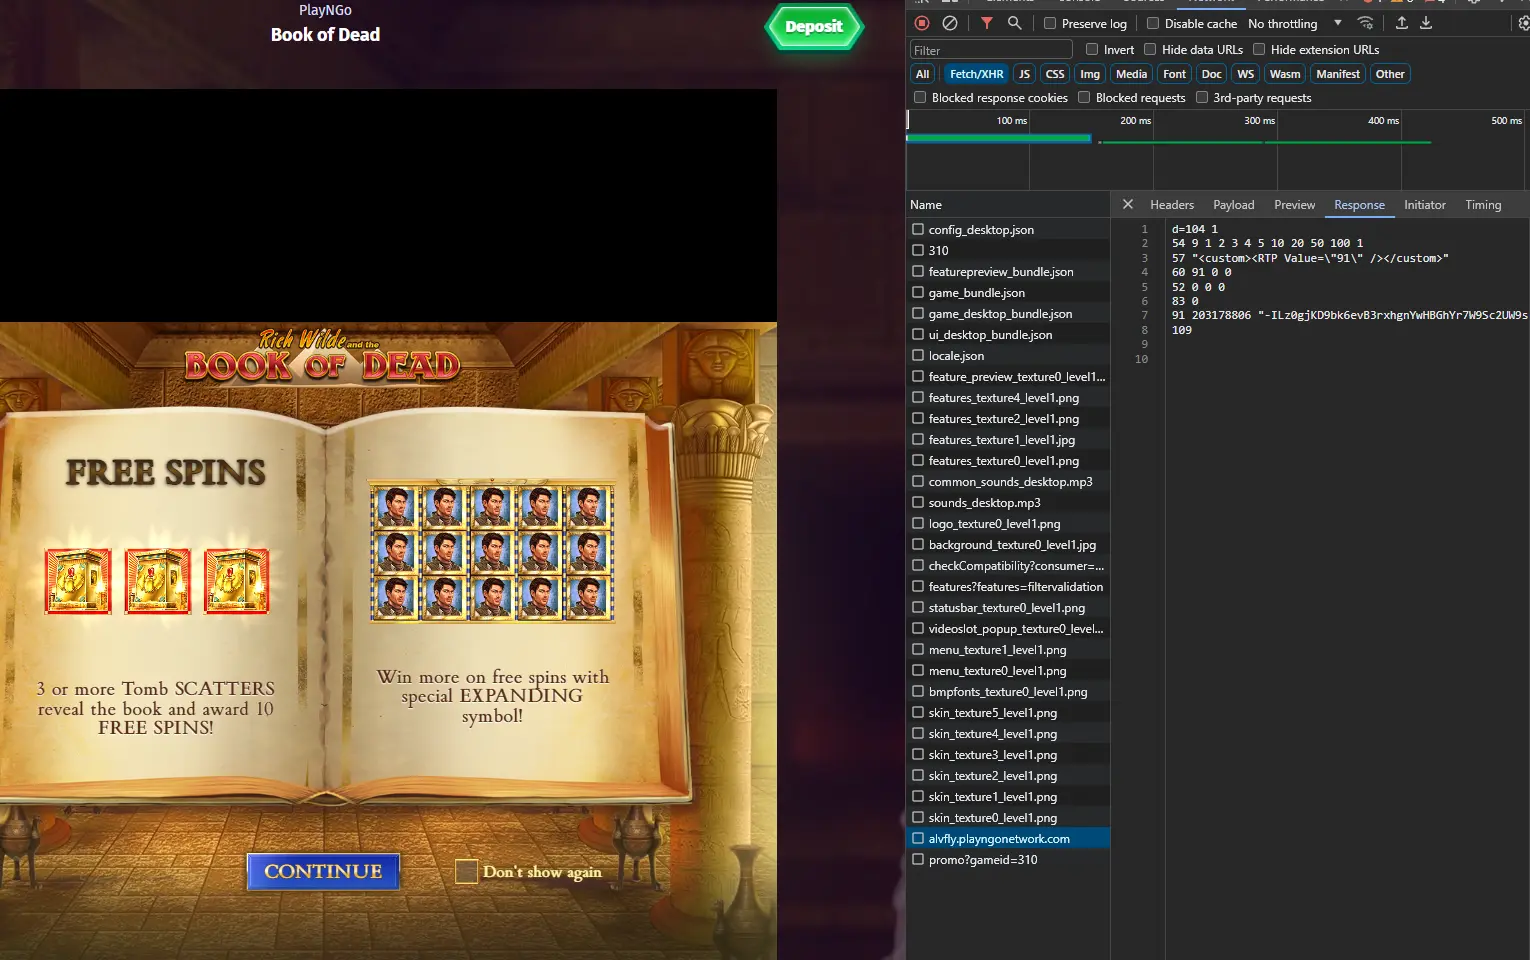The height and width of the screenshot is (960, 1530).
Task: Check Blocked requests option
Action: tap(1084, 97)
